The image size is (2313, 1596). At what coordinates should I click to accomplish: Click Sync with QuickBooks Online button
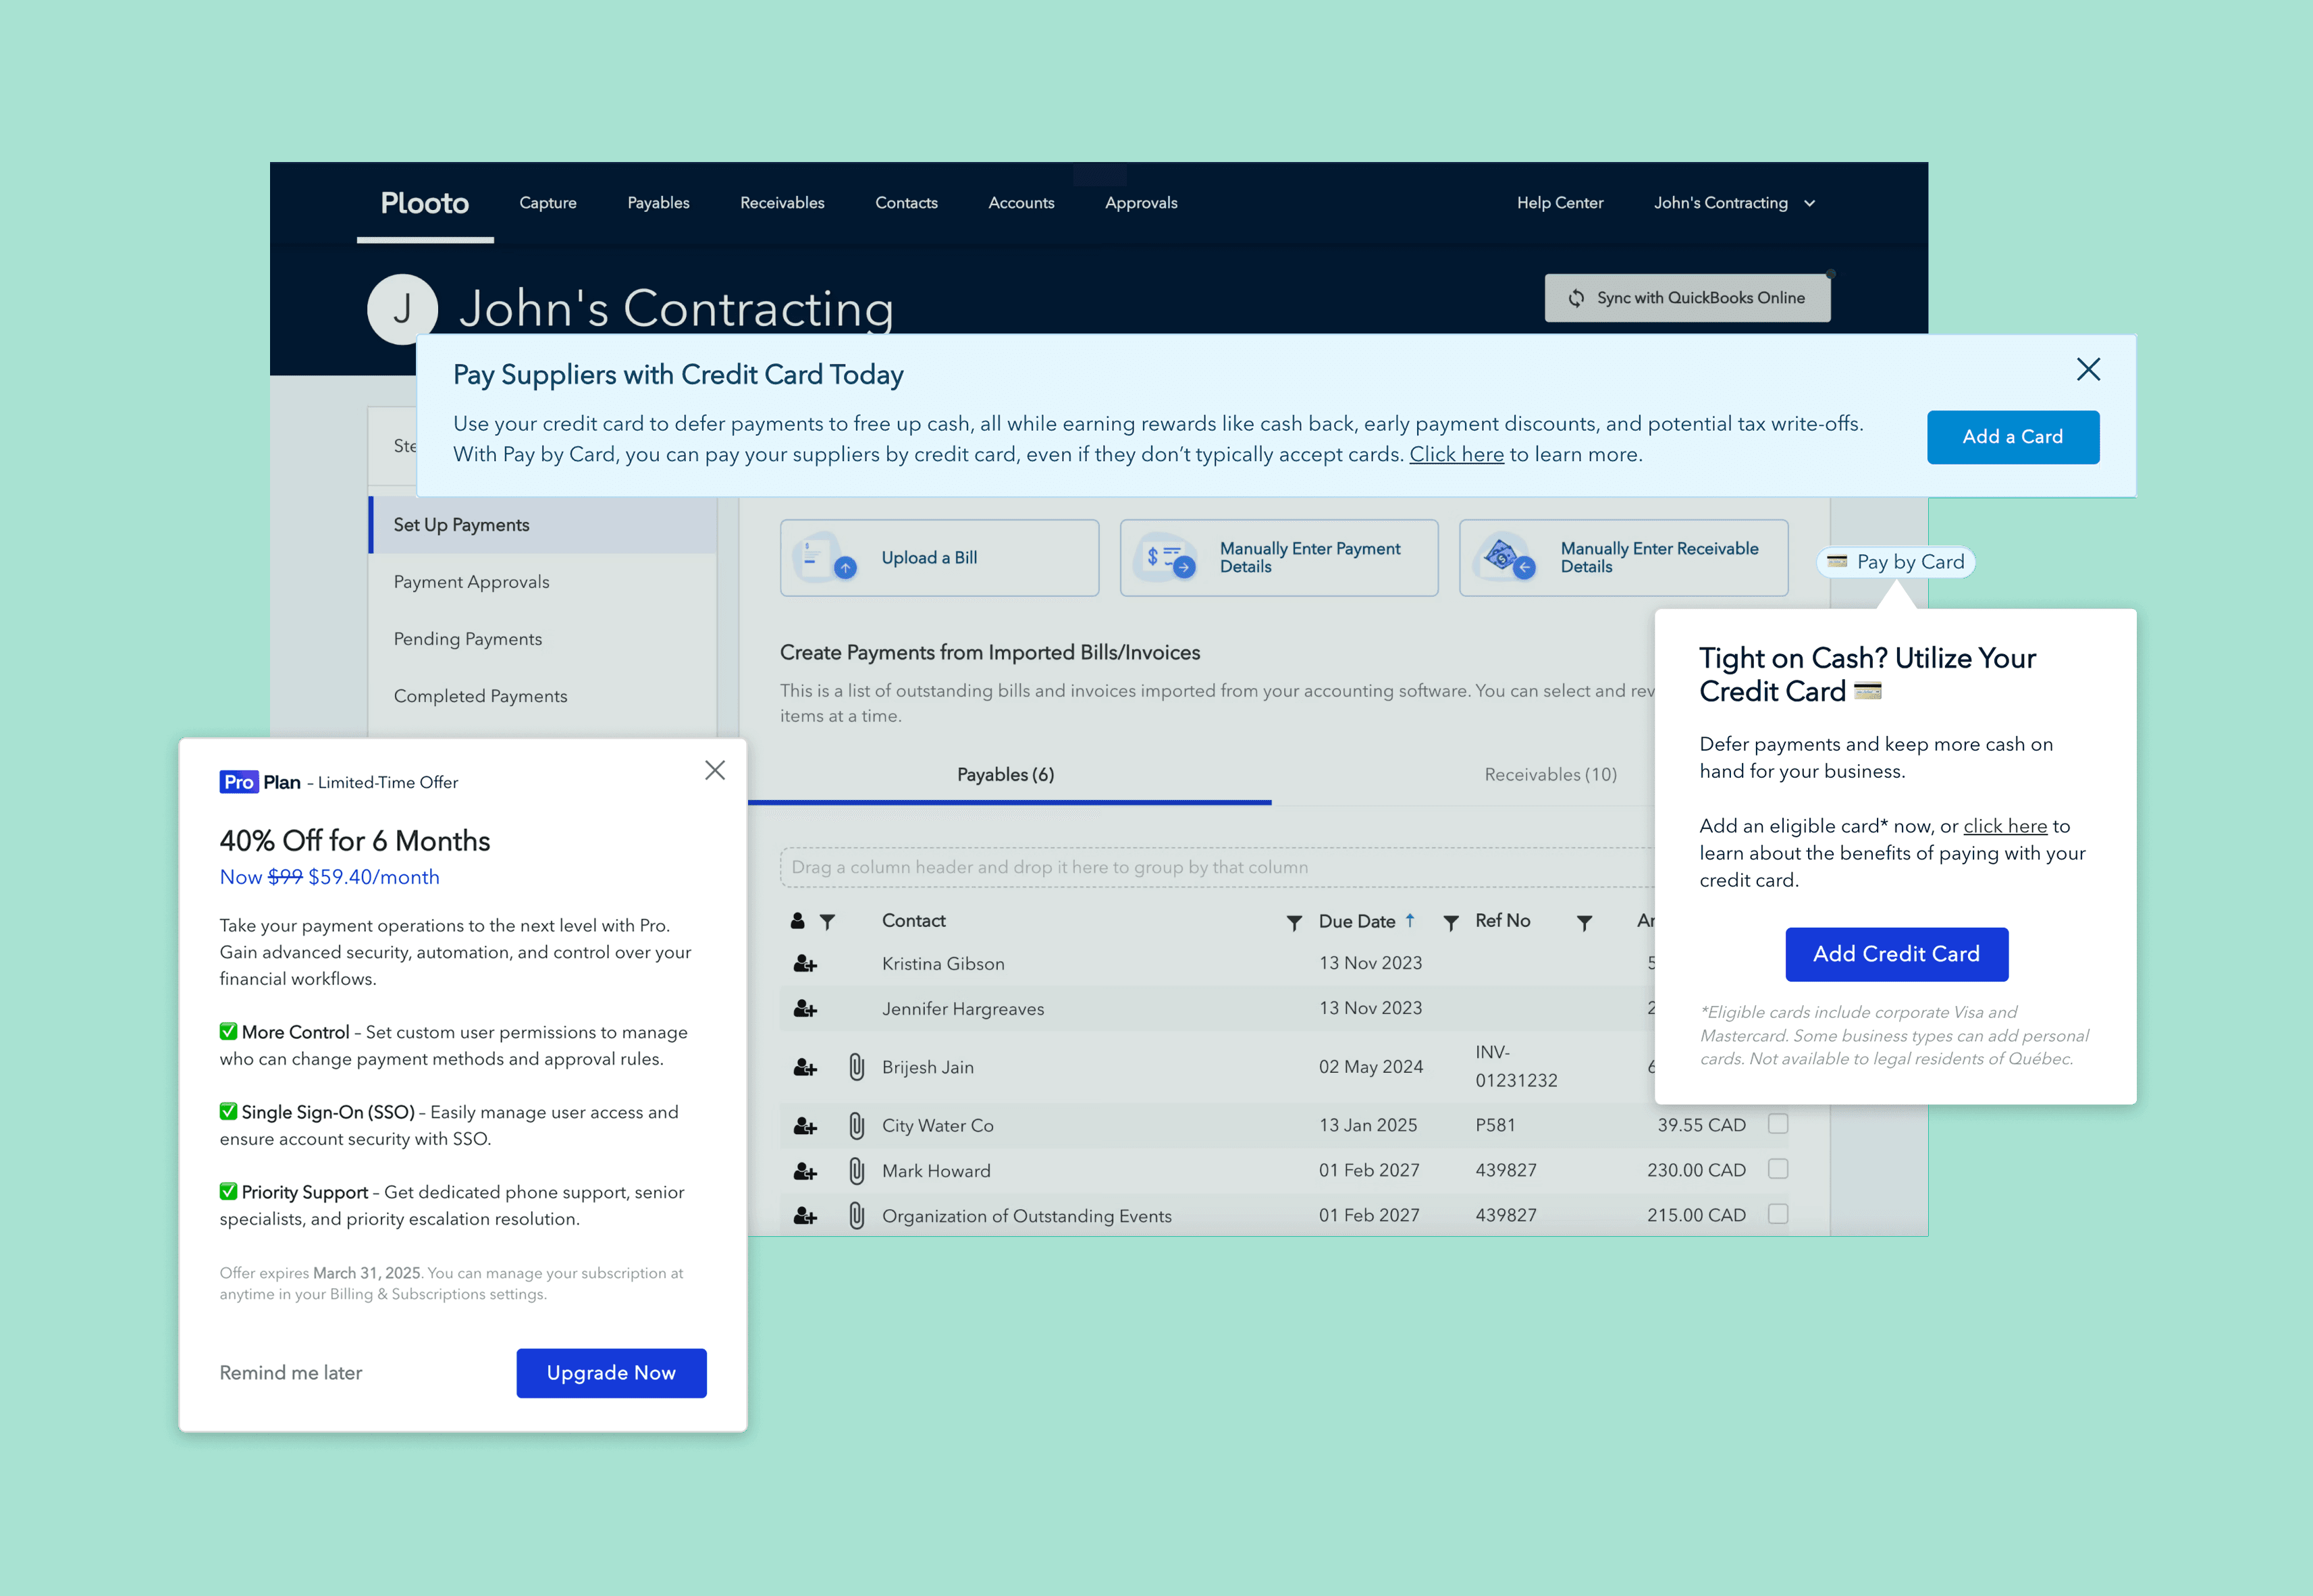[x=1687, y=298]
